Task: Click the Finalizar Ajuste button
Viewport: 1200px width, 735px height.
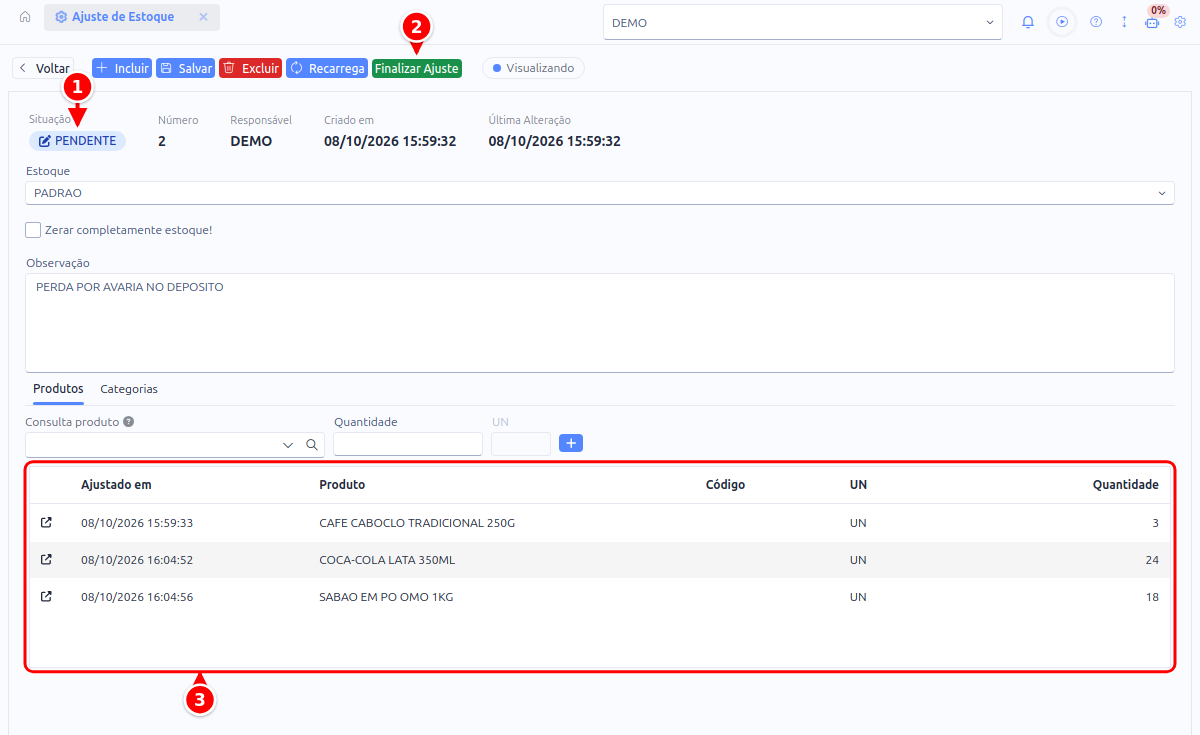Action: coord(417,68)
